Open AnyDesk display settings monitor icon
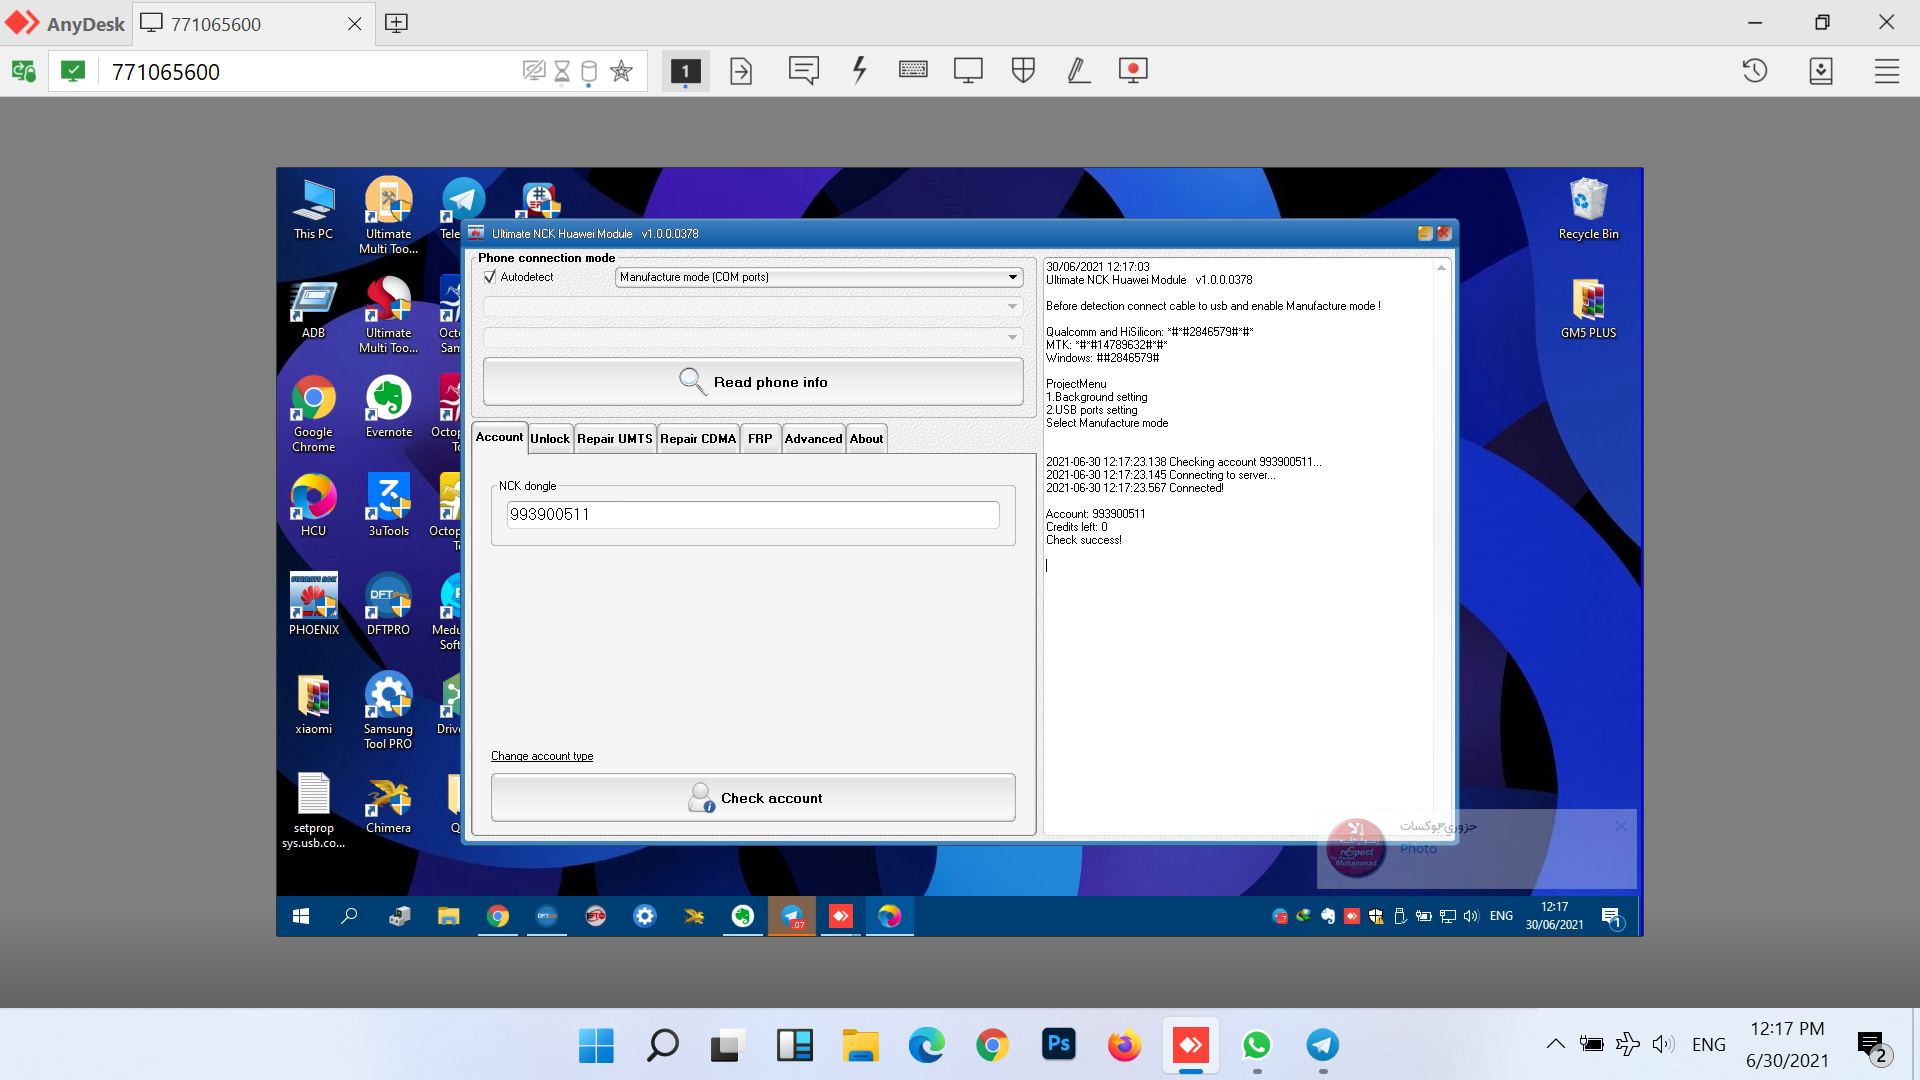Image resolution: width=1920 pixels, height=1080 pixels. tap(968, 71)
